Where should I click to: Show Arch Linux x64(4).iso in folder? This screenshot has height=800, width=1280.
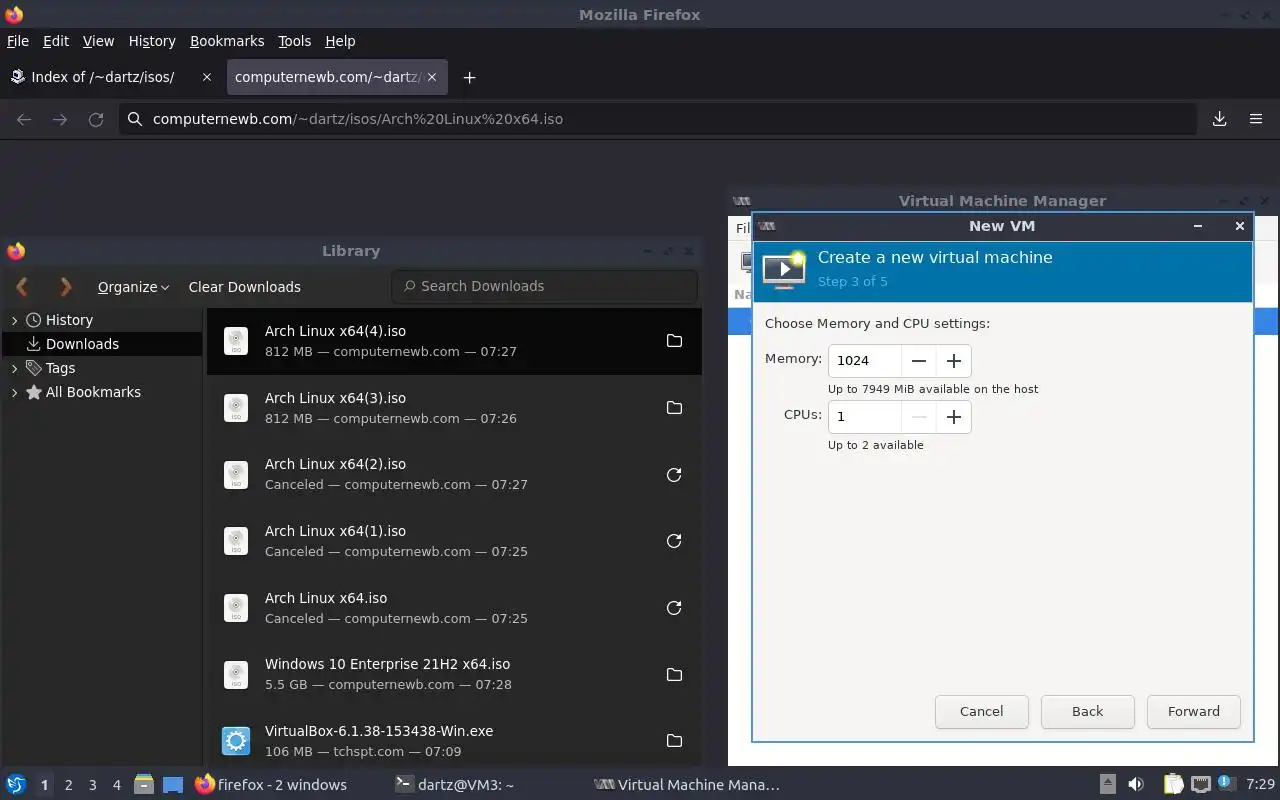[674, 341]
